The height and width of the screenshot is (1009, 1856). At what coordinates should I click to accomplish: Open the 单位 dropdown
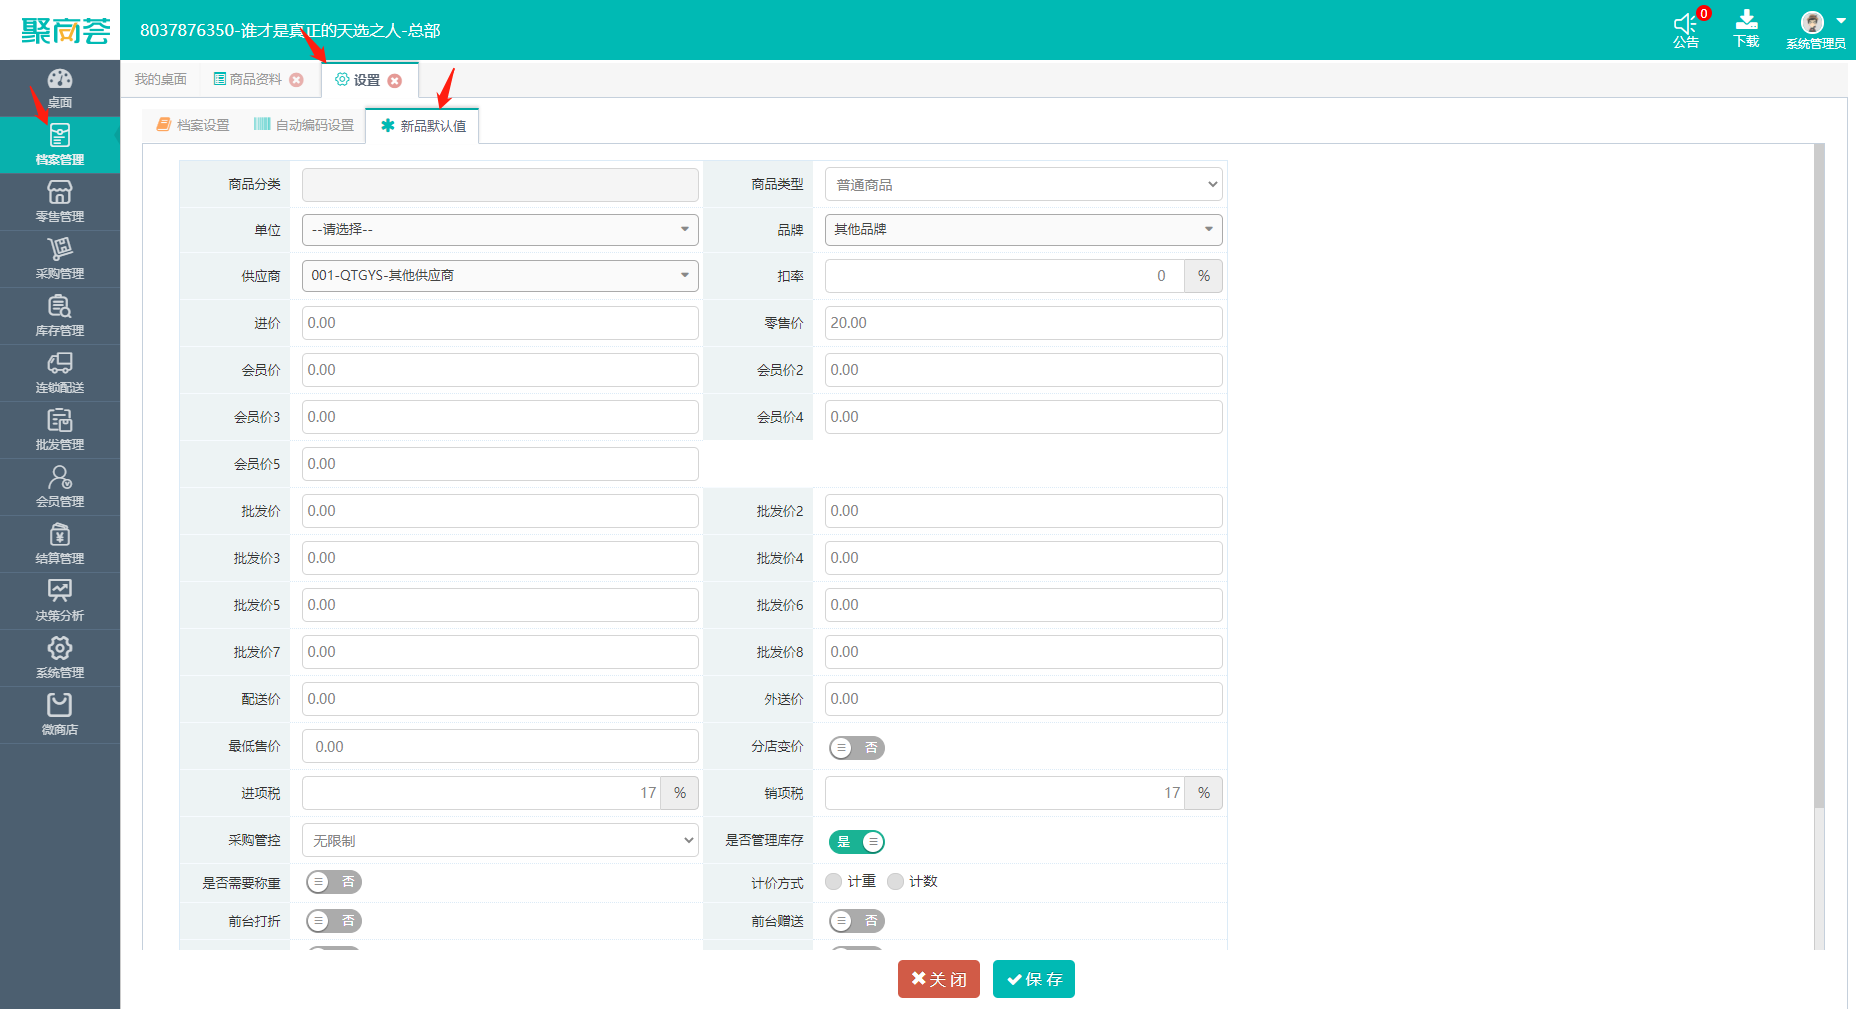(x=500, y=230)
